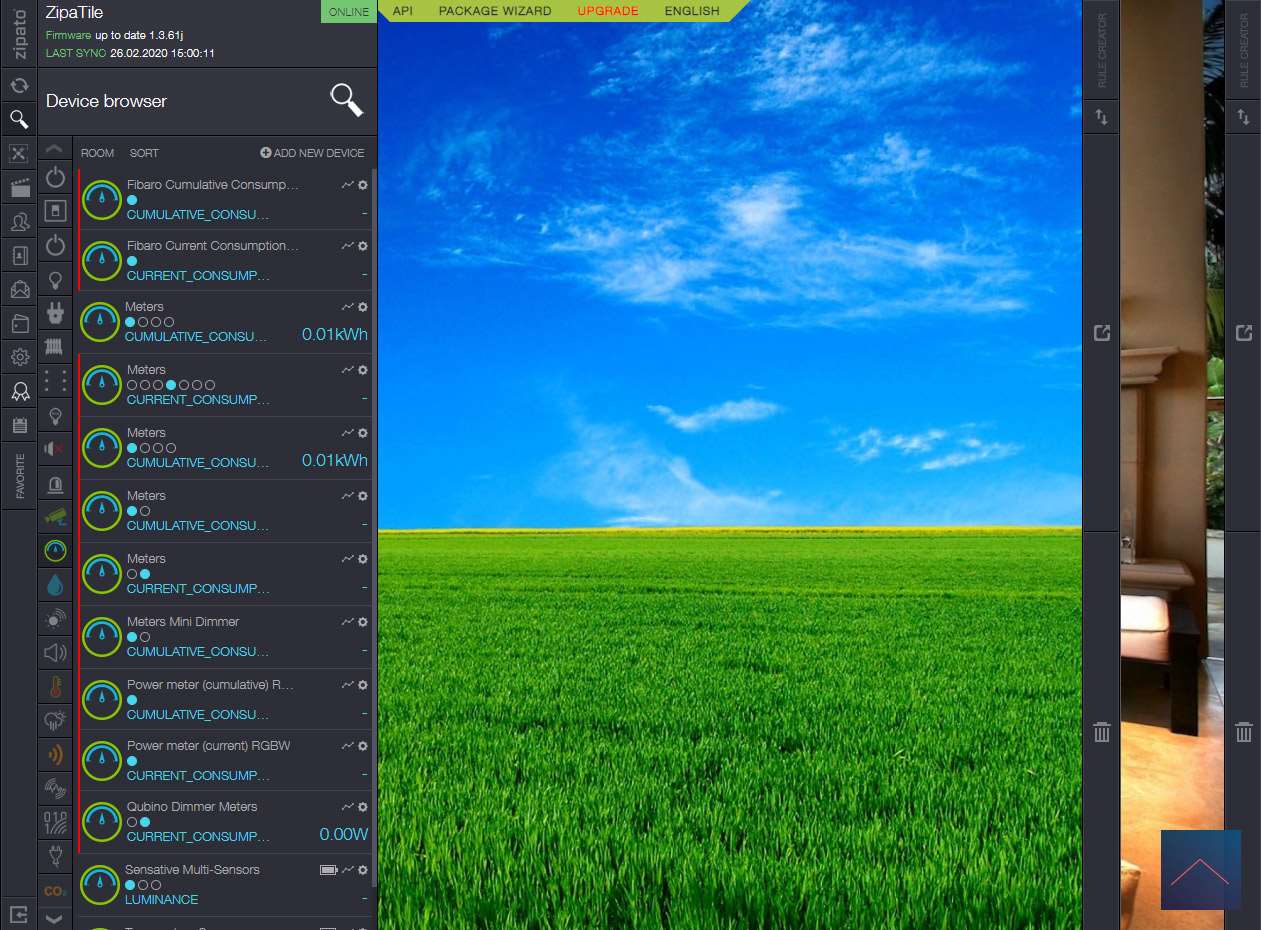Viewport: 1261px width, 930px height.
Task: Select second dot on Meters Mini Dimmer
Action: click(145, 637)
